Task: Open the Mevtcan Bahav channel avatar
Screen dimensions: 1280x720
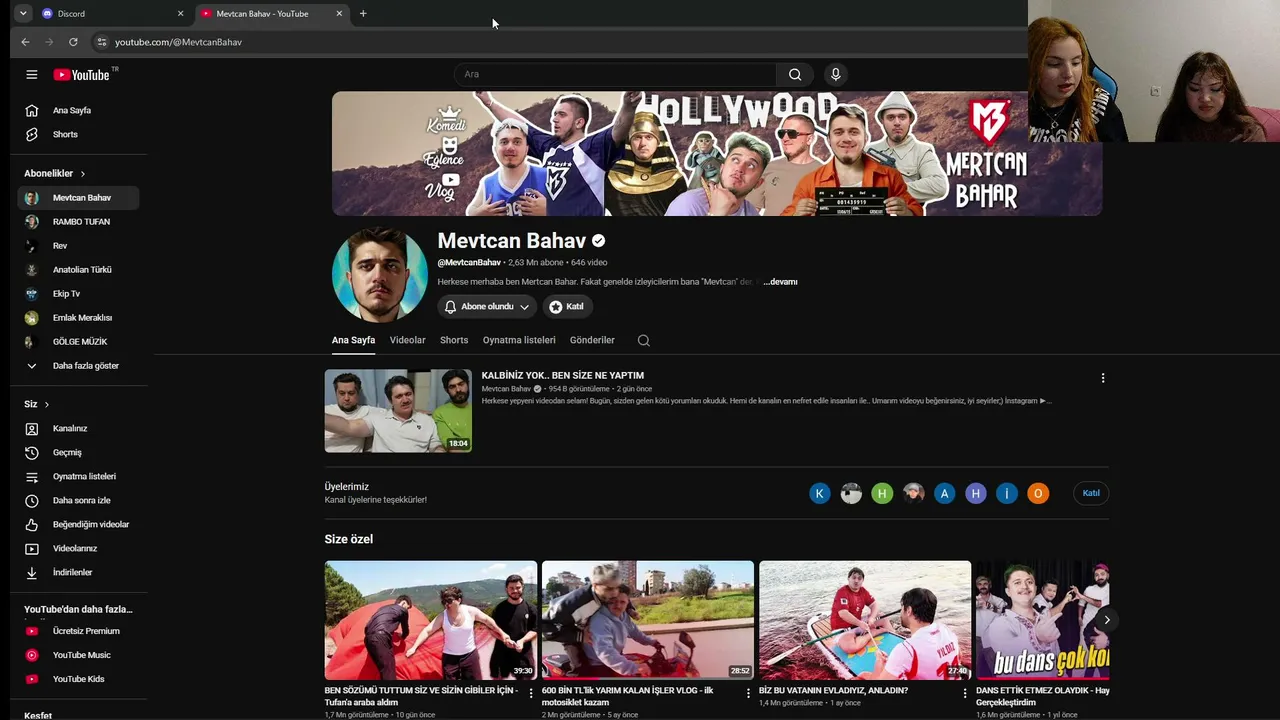Action: [380, 275]
